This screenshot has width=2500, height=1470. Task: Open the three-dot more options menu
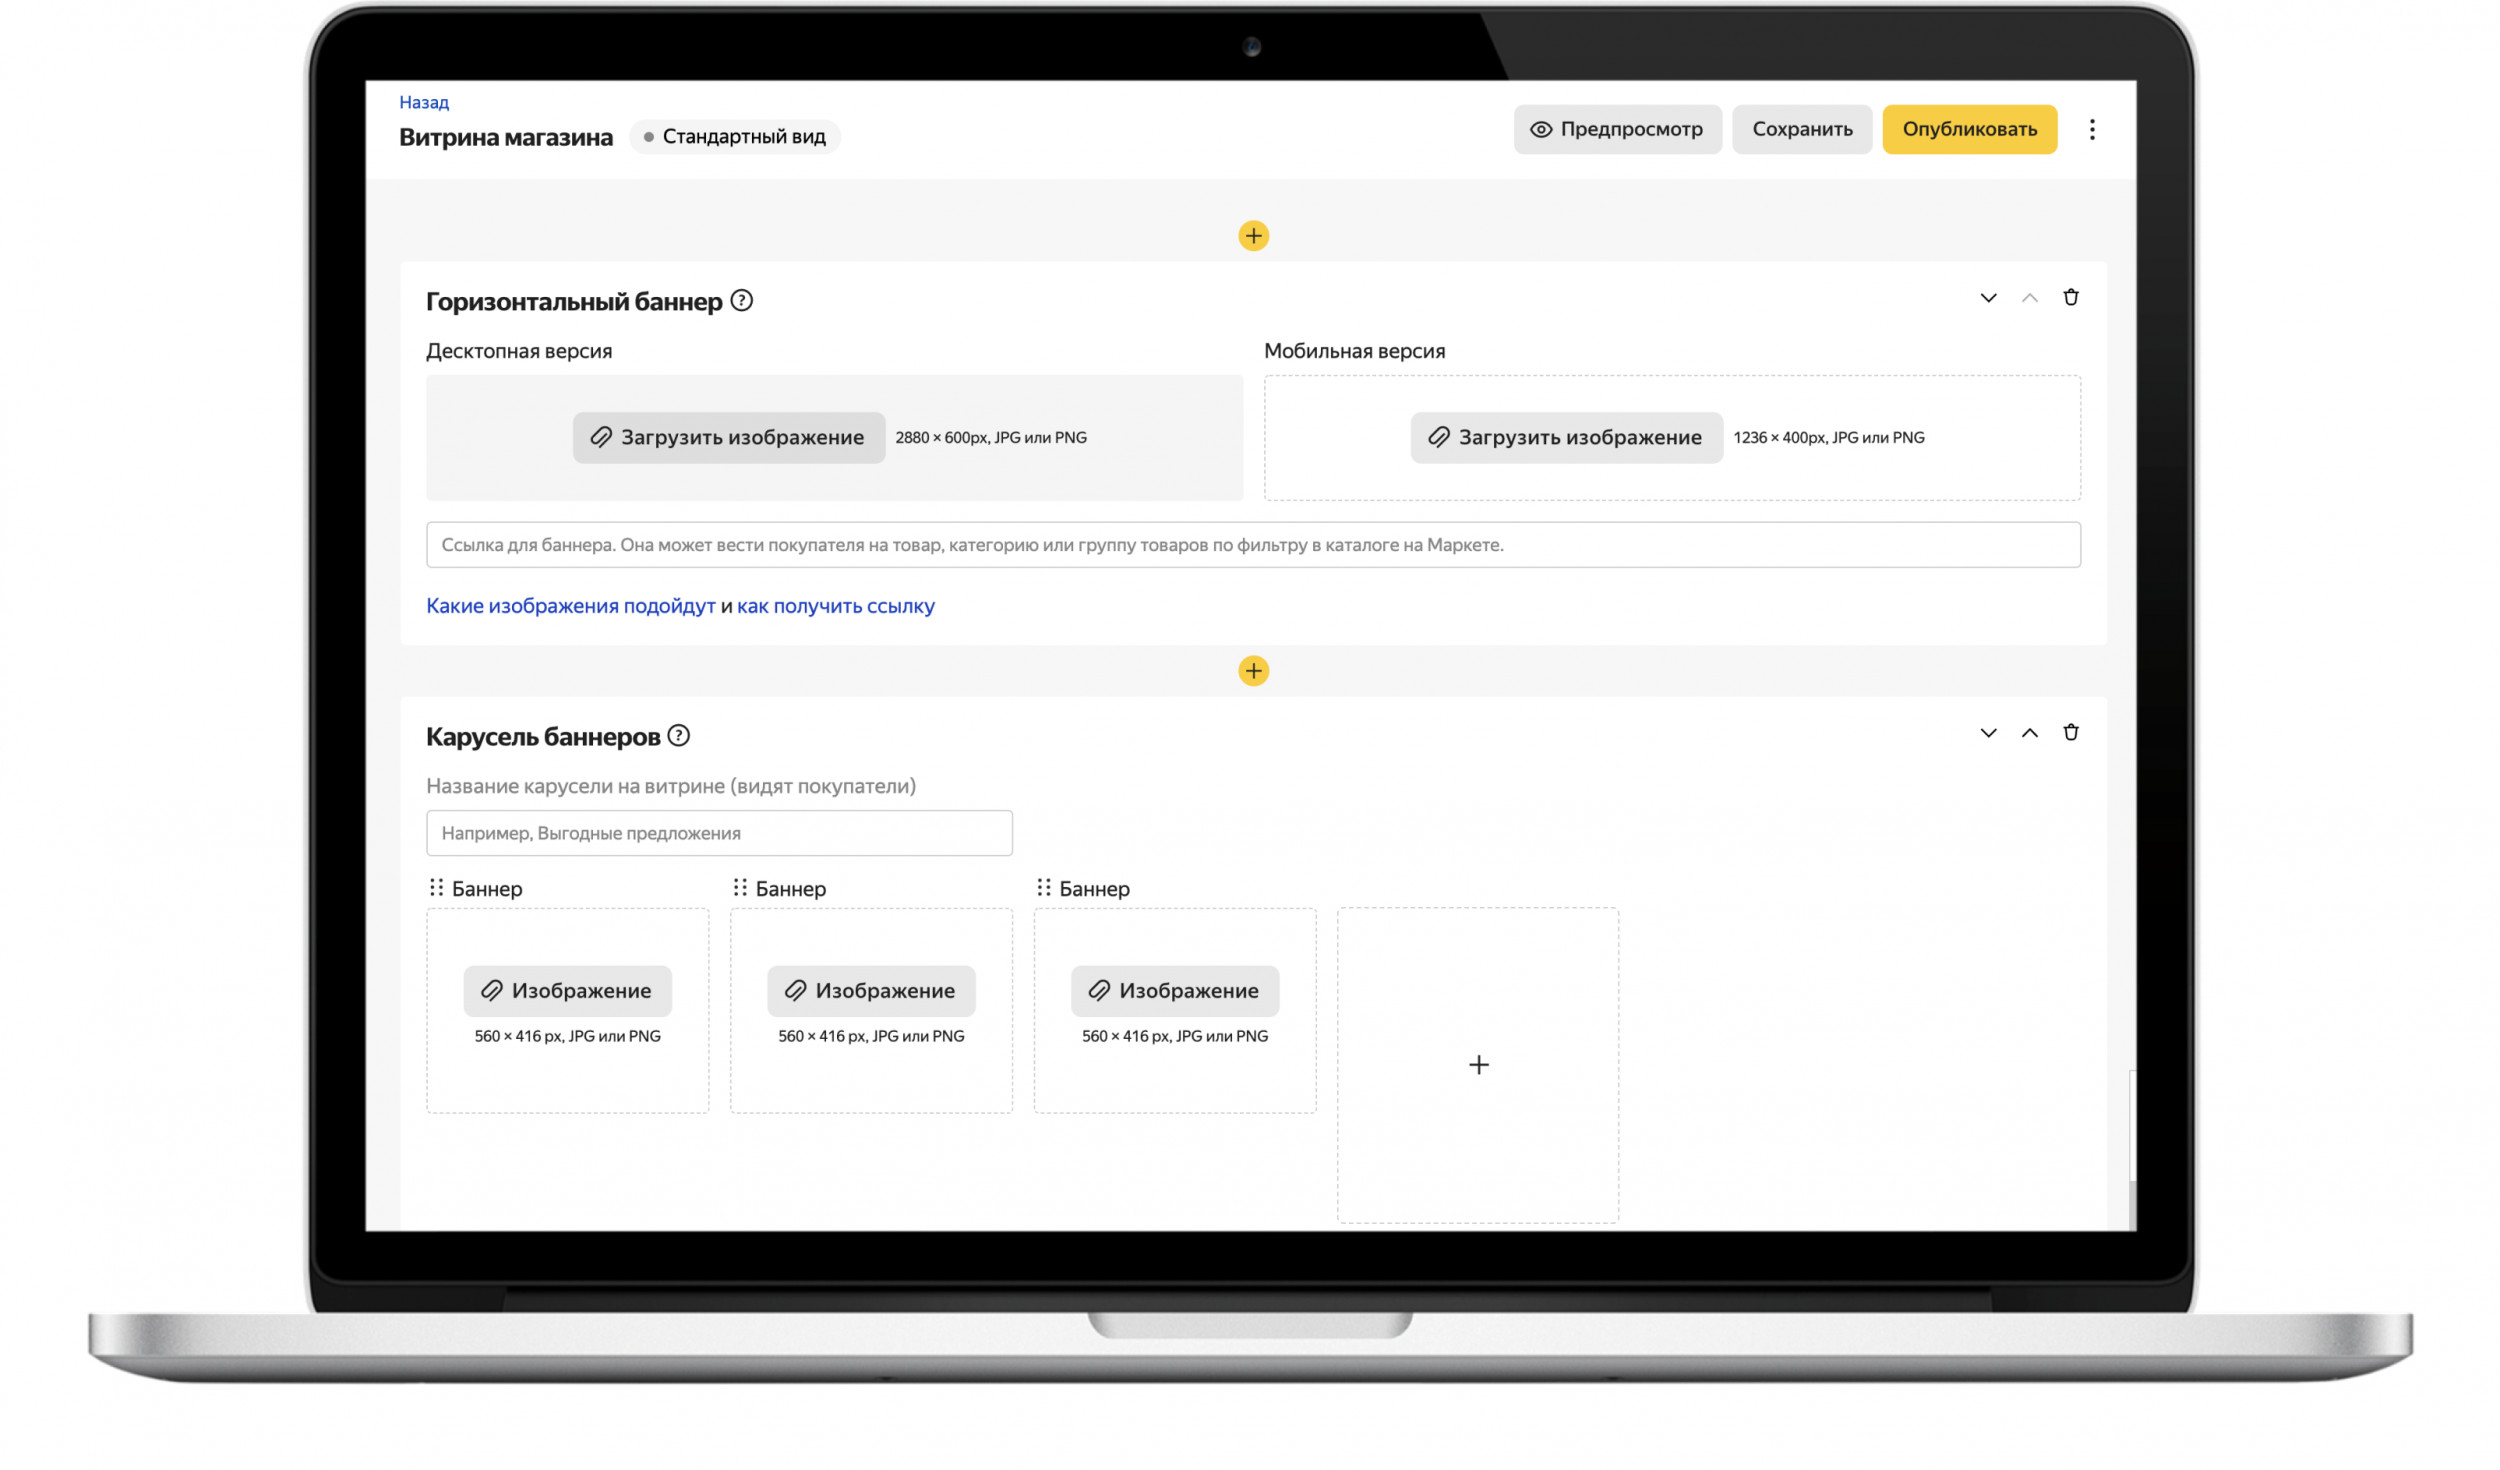click(2091, 129)
